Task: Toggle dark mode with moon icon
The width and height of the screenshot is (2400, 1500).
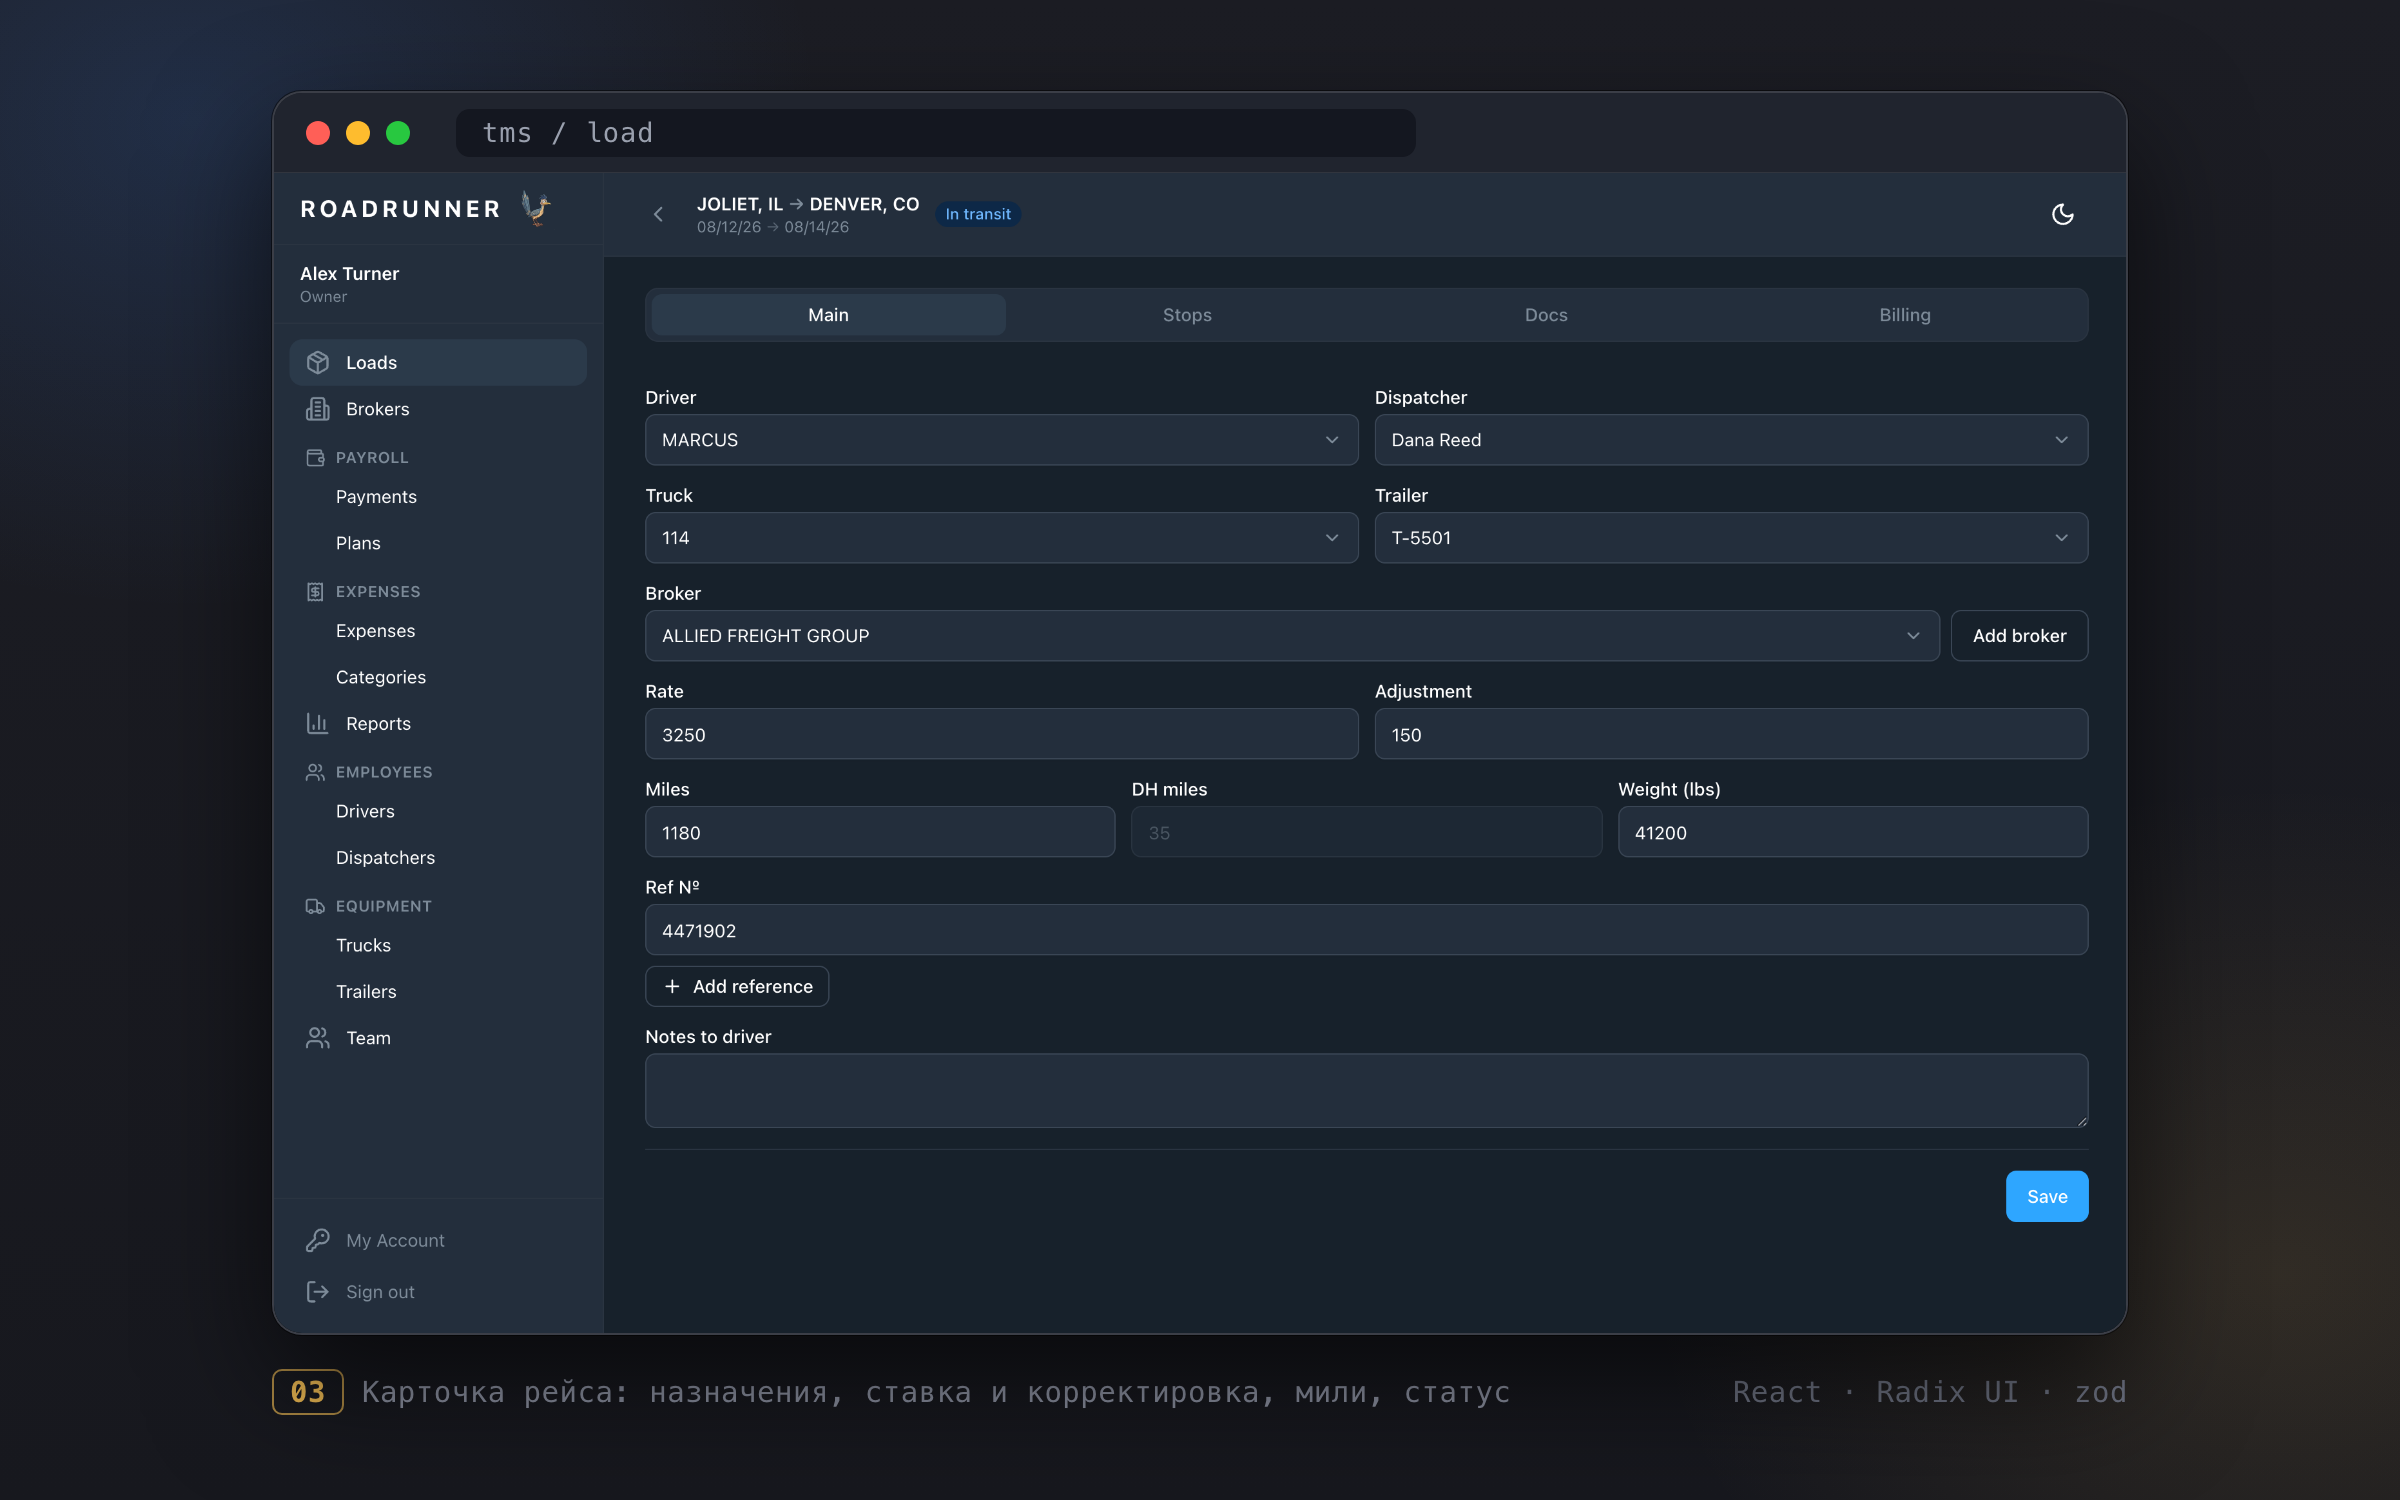Action: tap(2062, 214)
